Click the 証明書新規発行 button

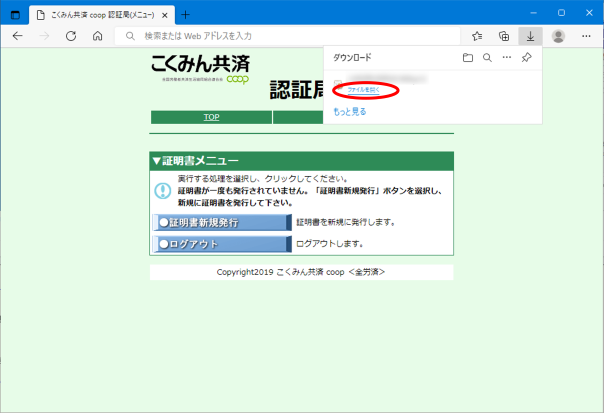point(222,223)
